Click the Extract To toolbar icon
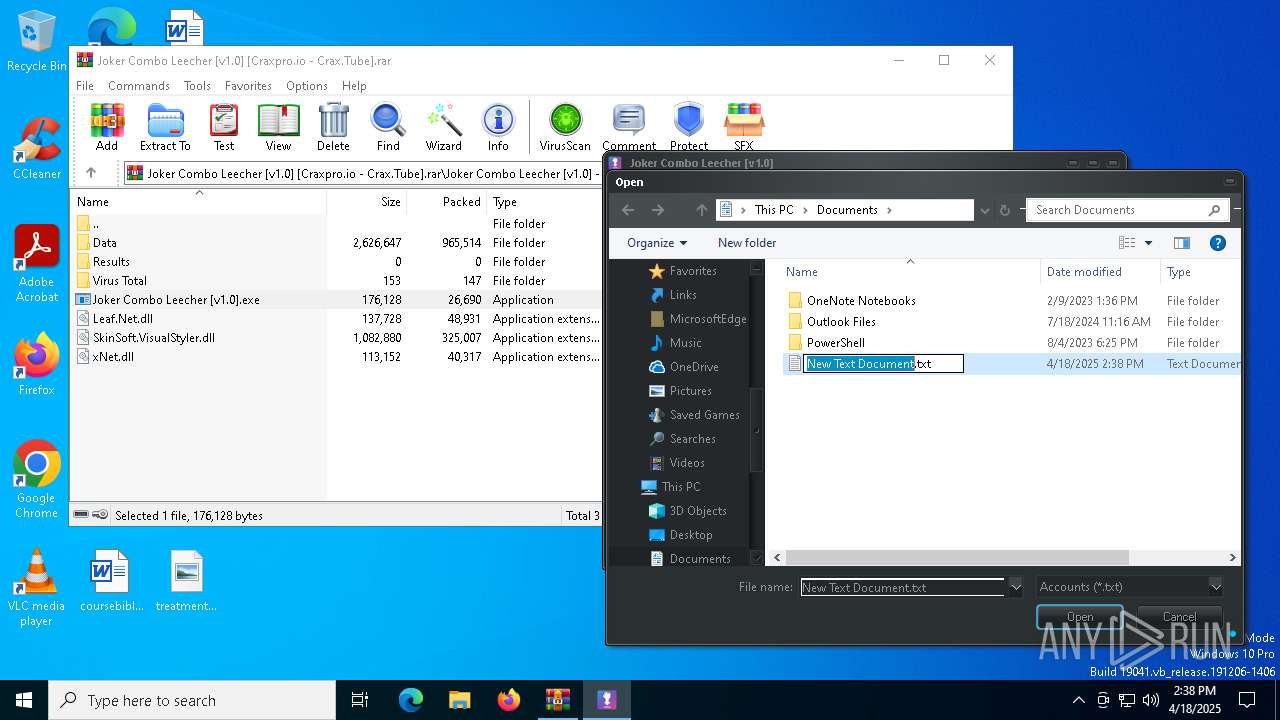 pos(165,126)
